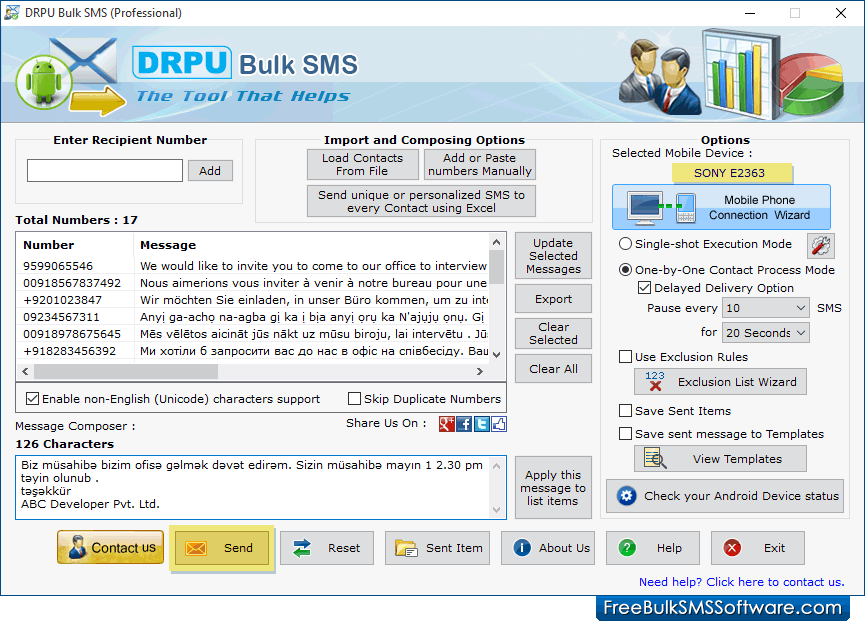This screenshot has height=621, width=865.
Task: Click the Google Plus share icon
Action: [x=446, y=424]
